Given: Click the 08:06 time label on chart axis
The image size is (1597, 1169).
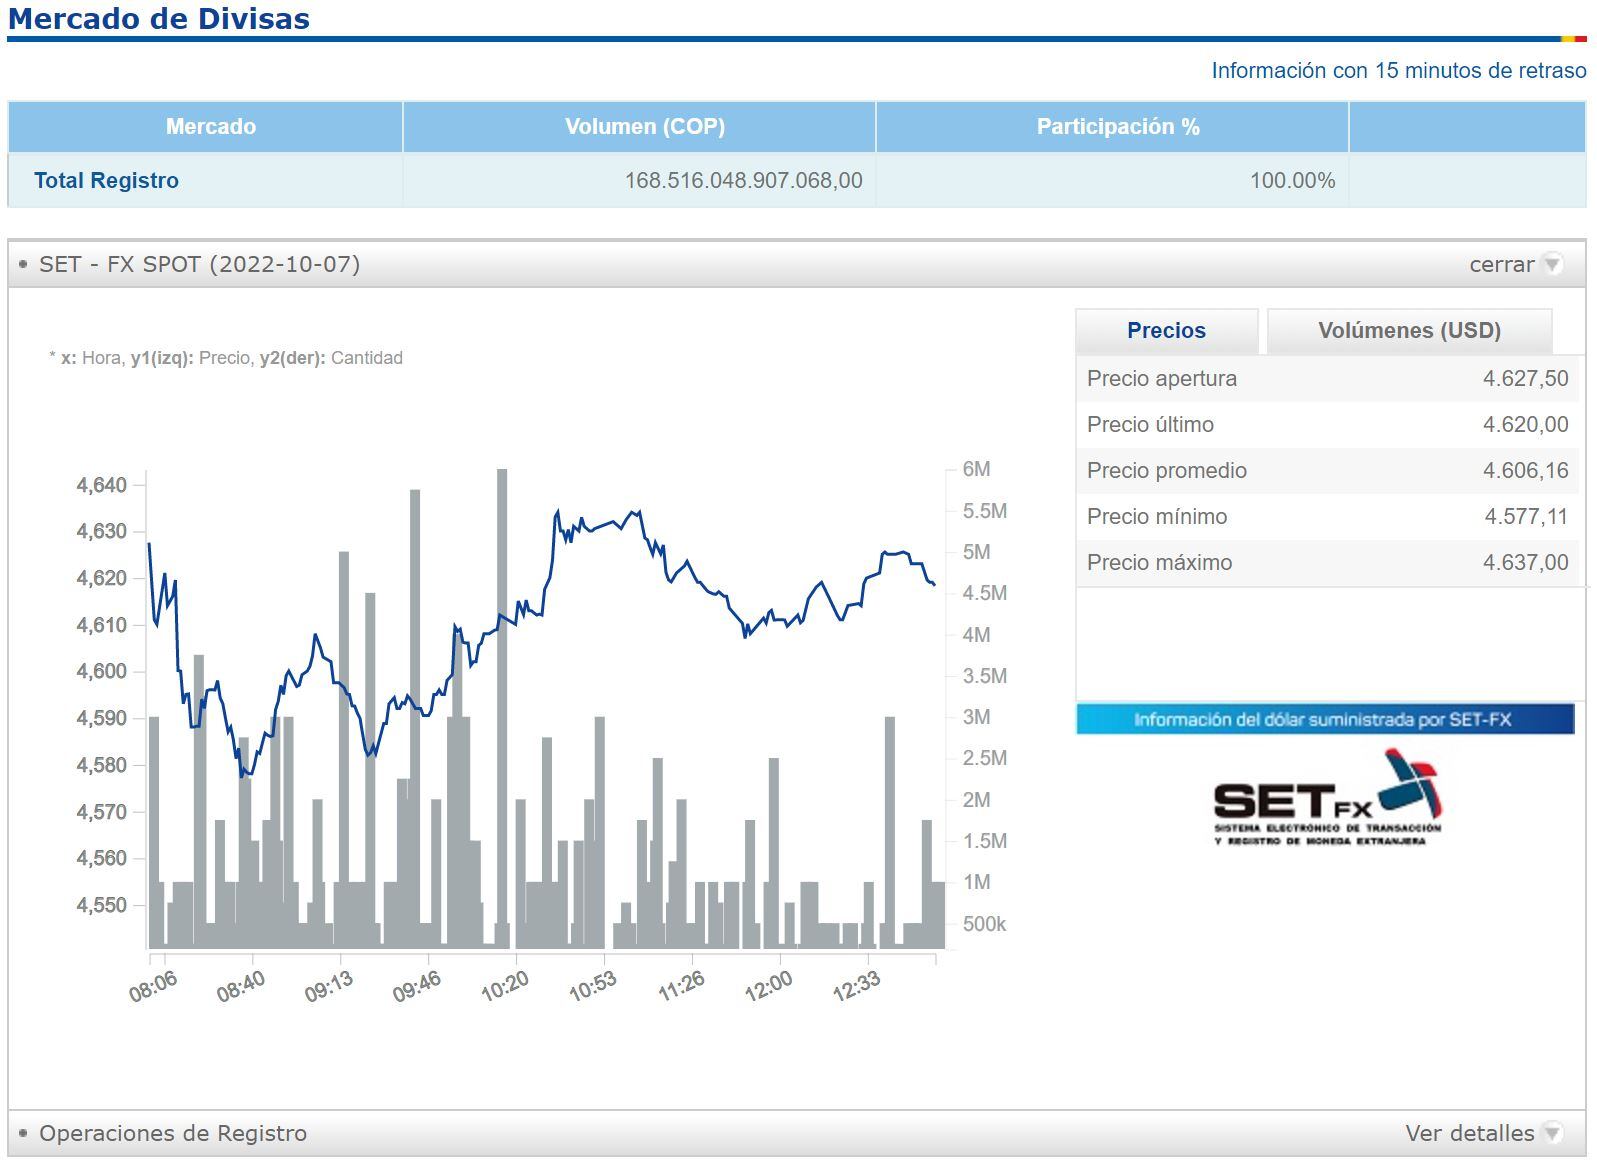Looking at the screenshot, I should tap(153, 986).
